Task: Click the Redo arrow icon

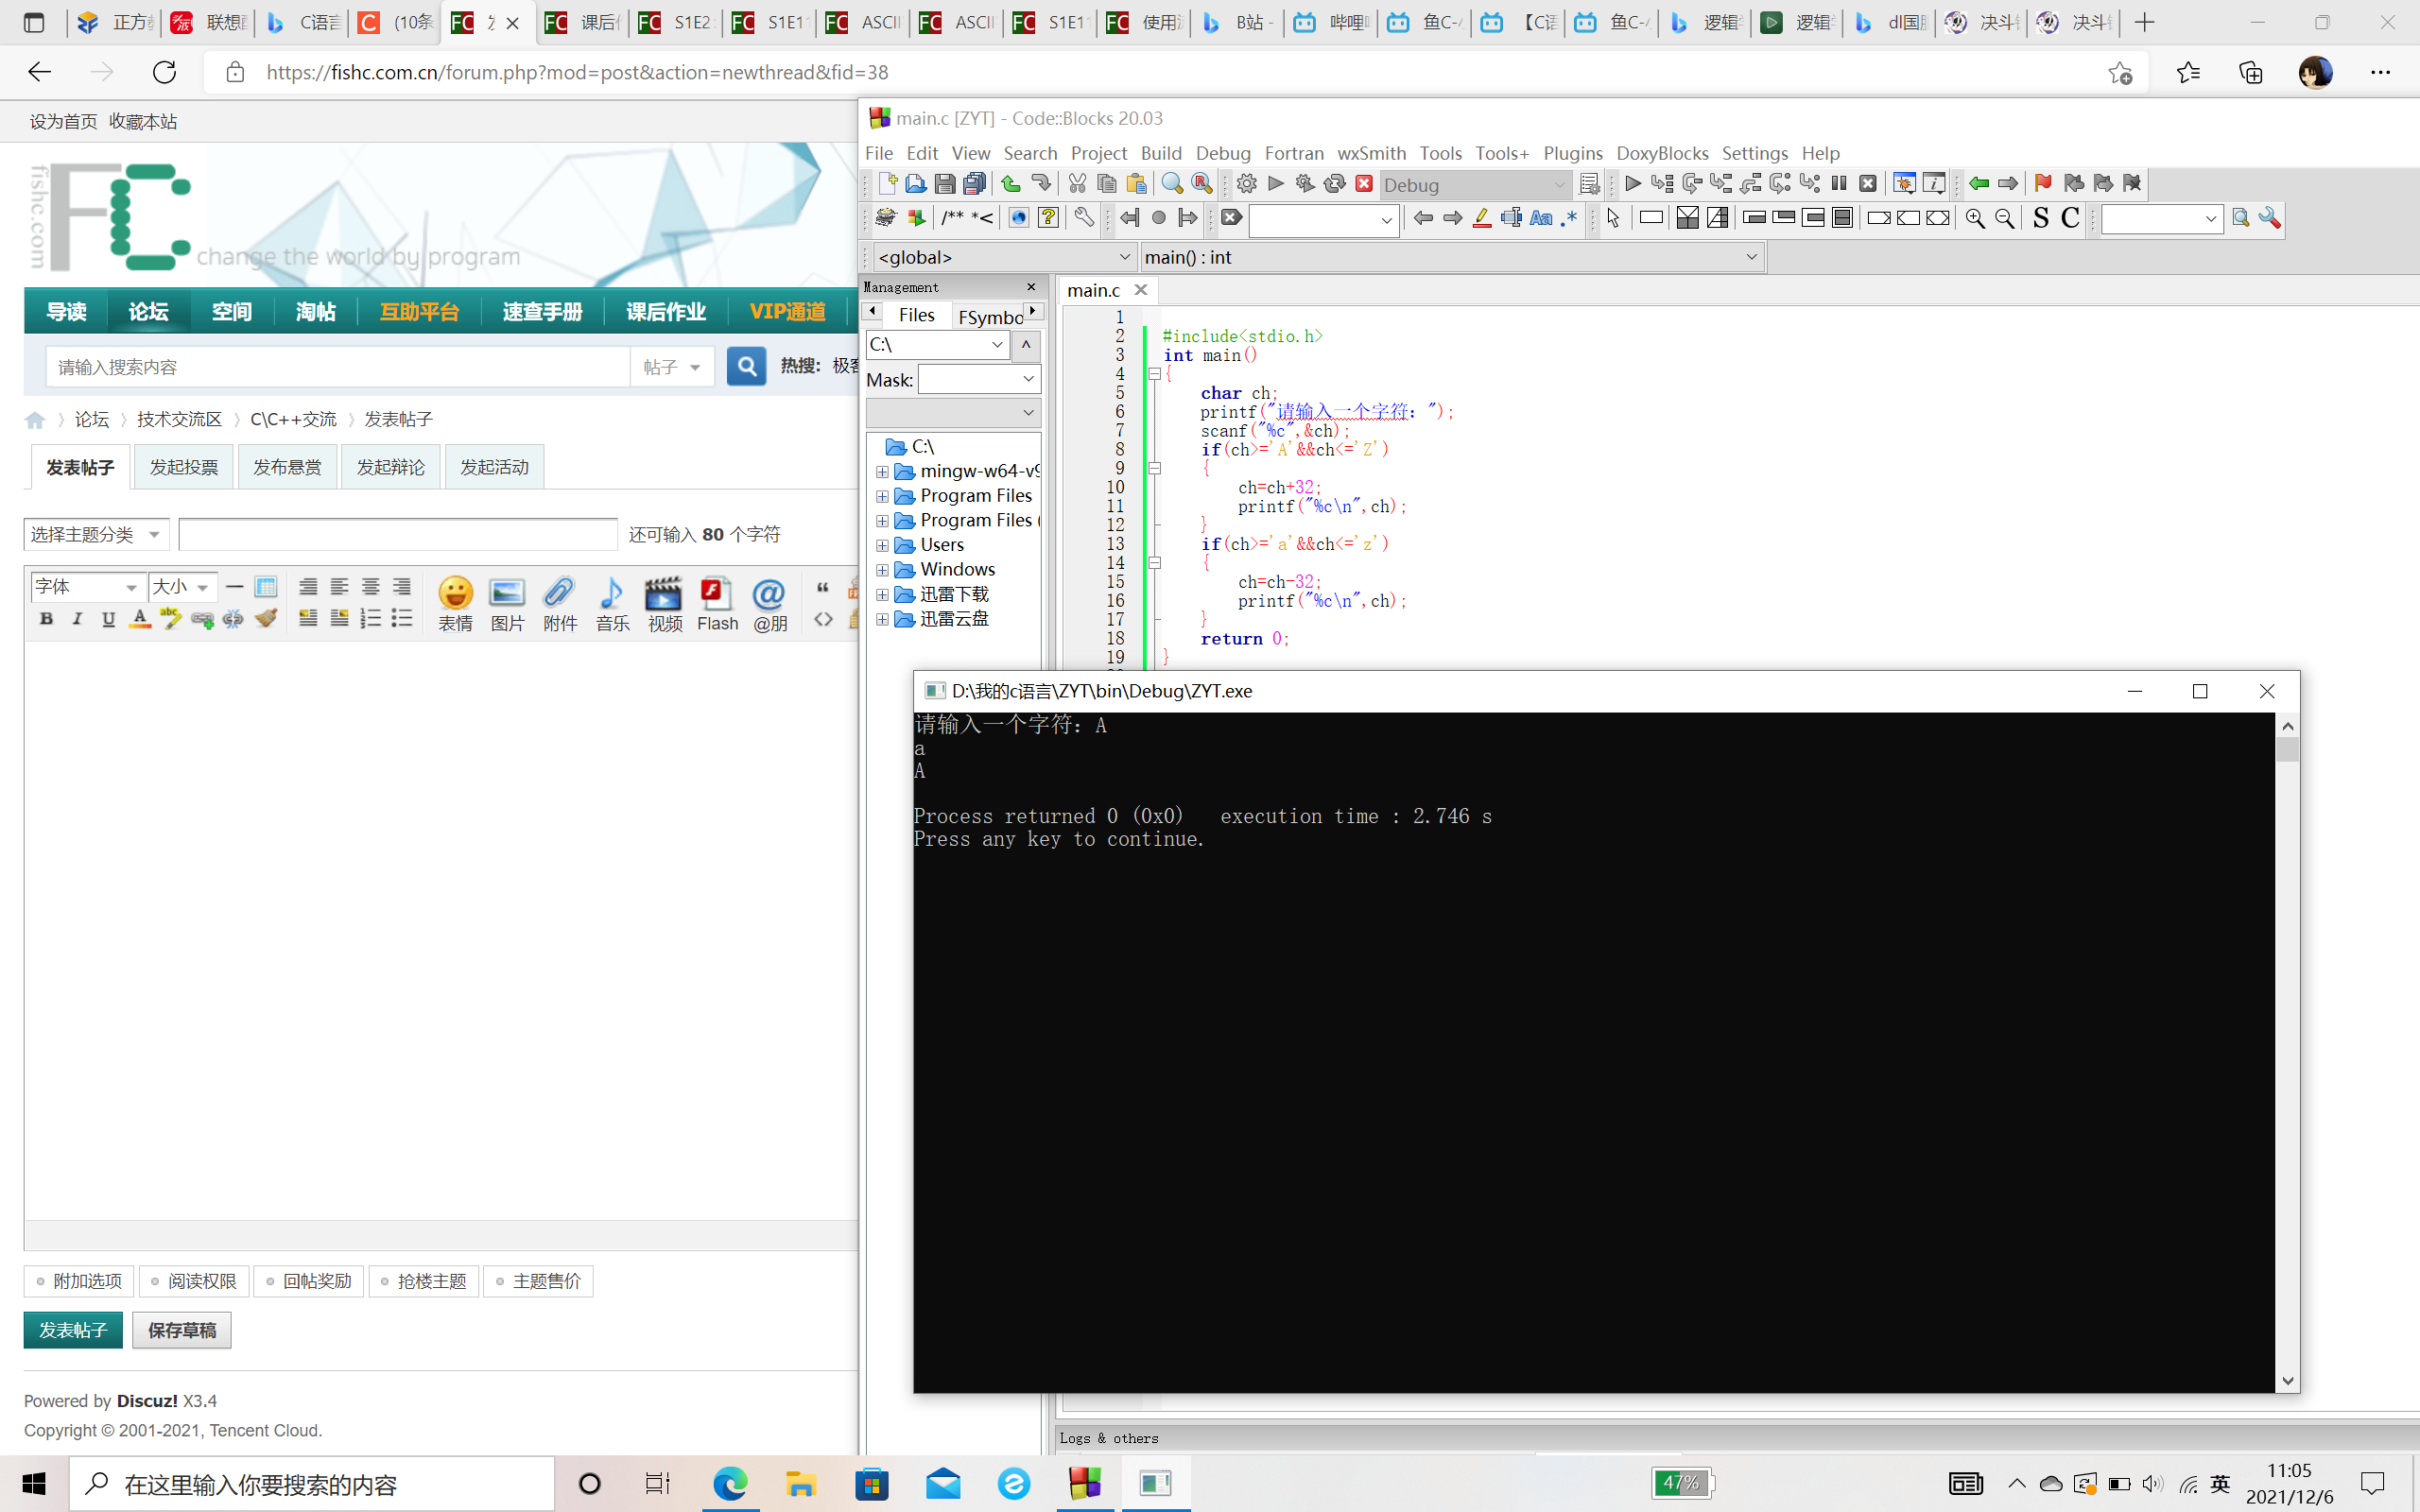Action: point(1041,183)
